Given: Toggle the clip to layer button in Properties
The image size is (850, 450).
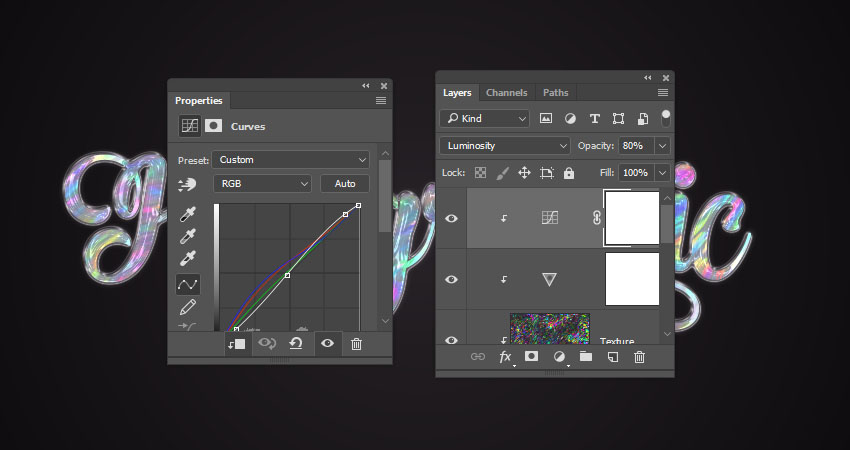Looking at the screenshot, I should [x=237, y=344].
